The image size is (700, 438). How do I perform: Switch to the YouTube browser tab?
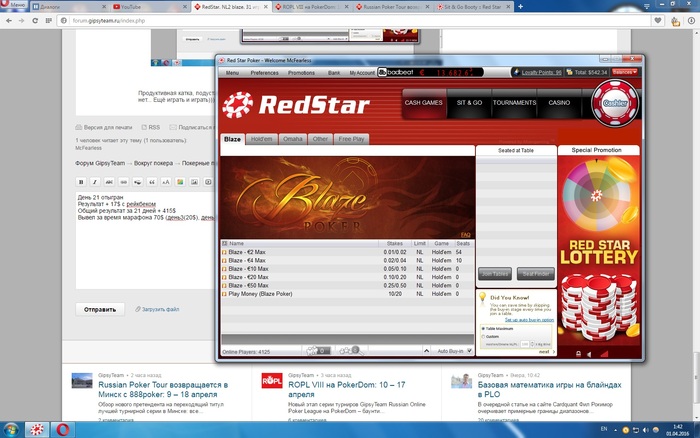tap(150, 7)
